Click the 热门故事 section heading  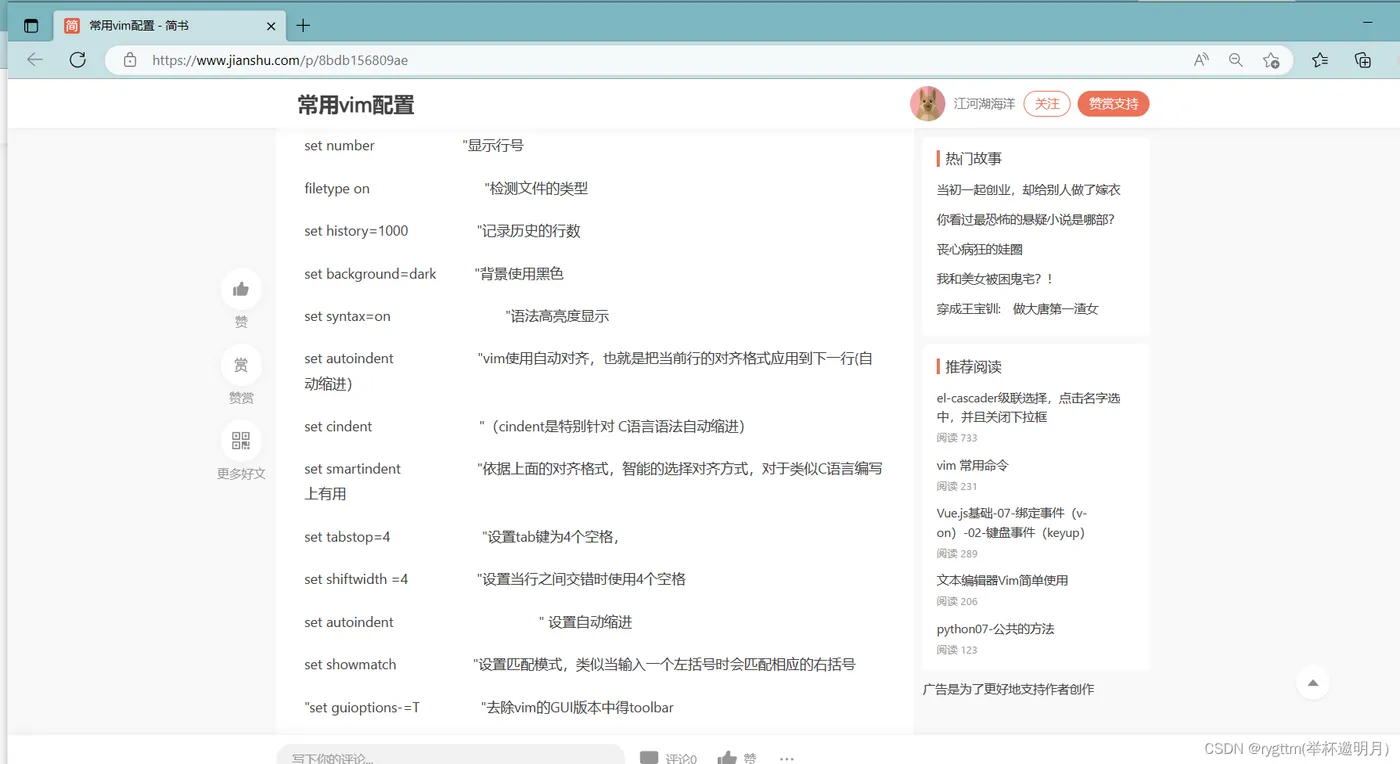(973, 158)
